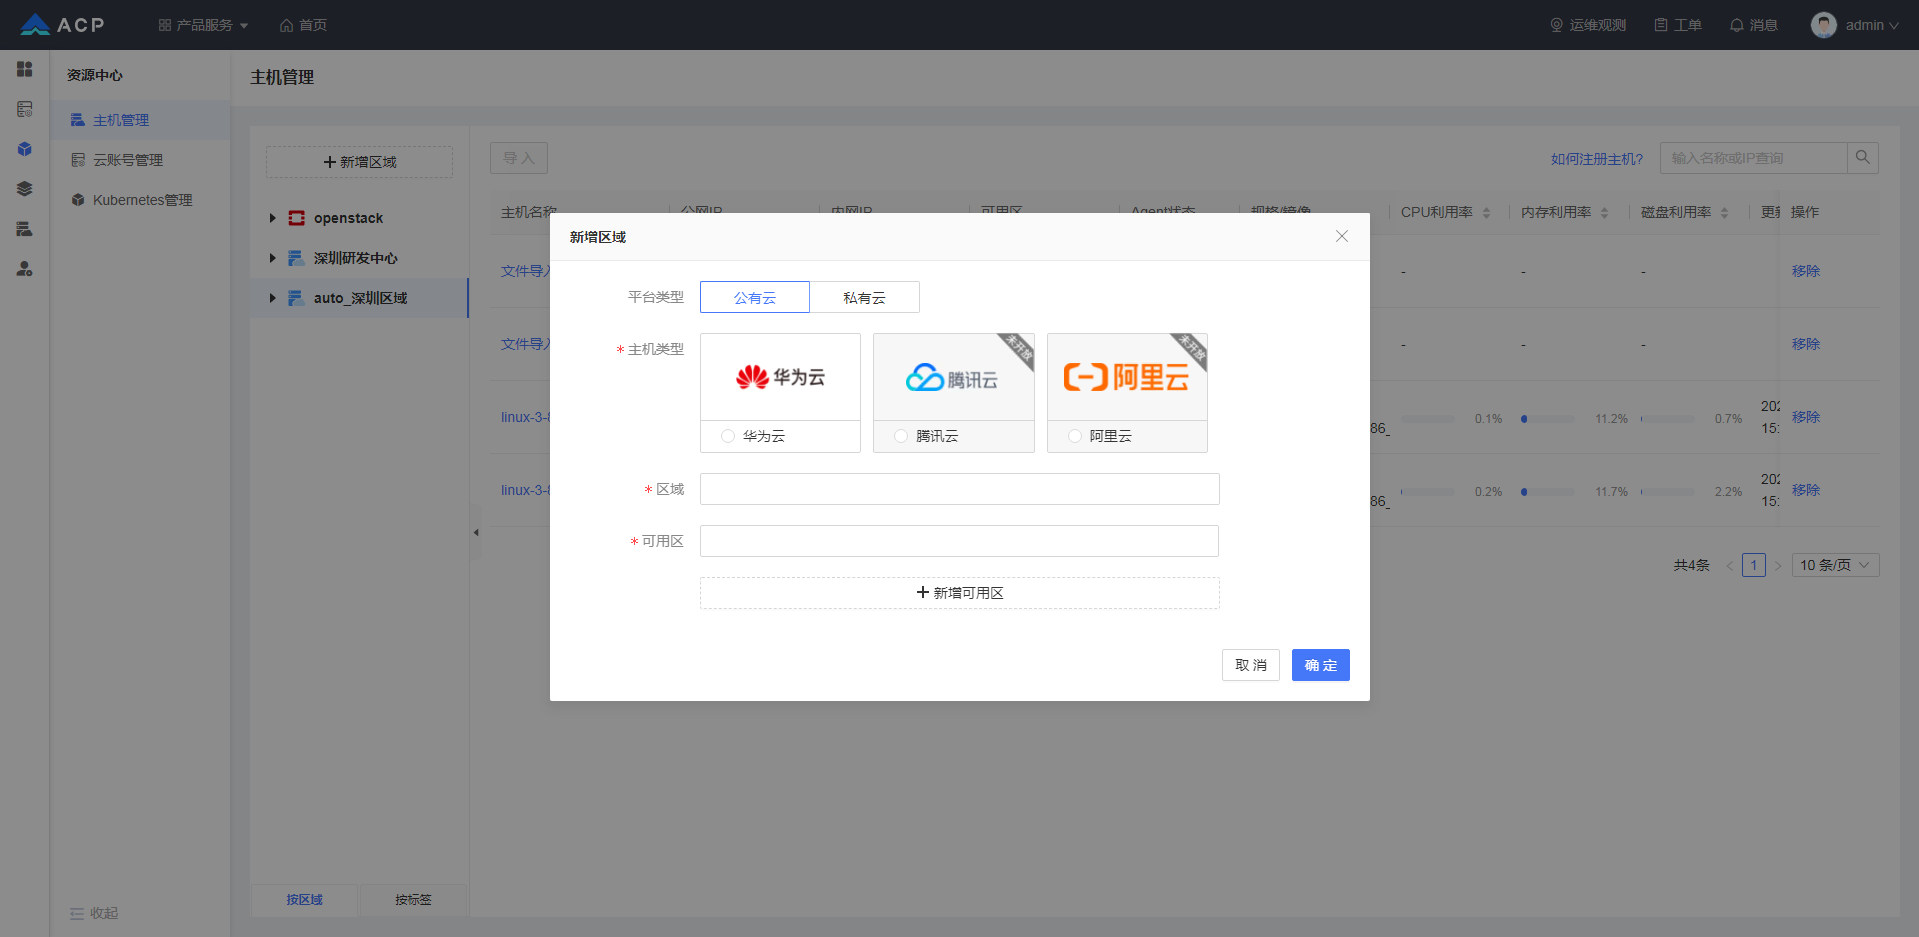Select the openstack tree label
This screenshot has width=1919, height=937.
coord(348,218)
